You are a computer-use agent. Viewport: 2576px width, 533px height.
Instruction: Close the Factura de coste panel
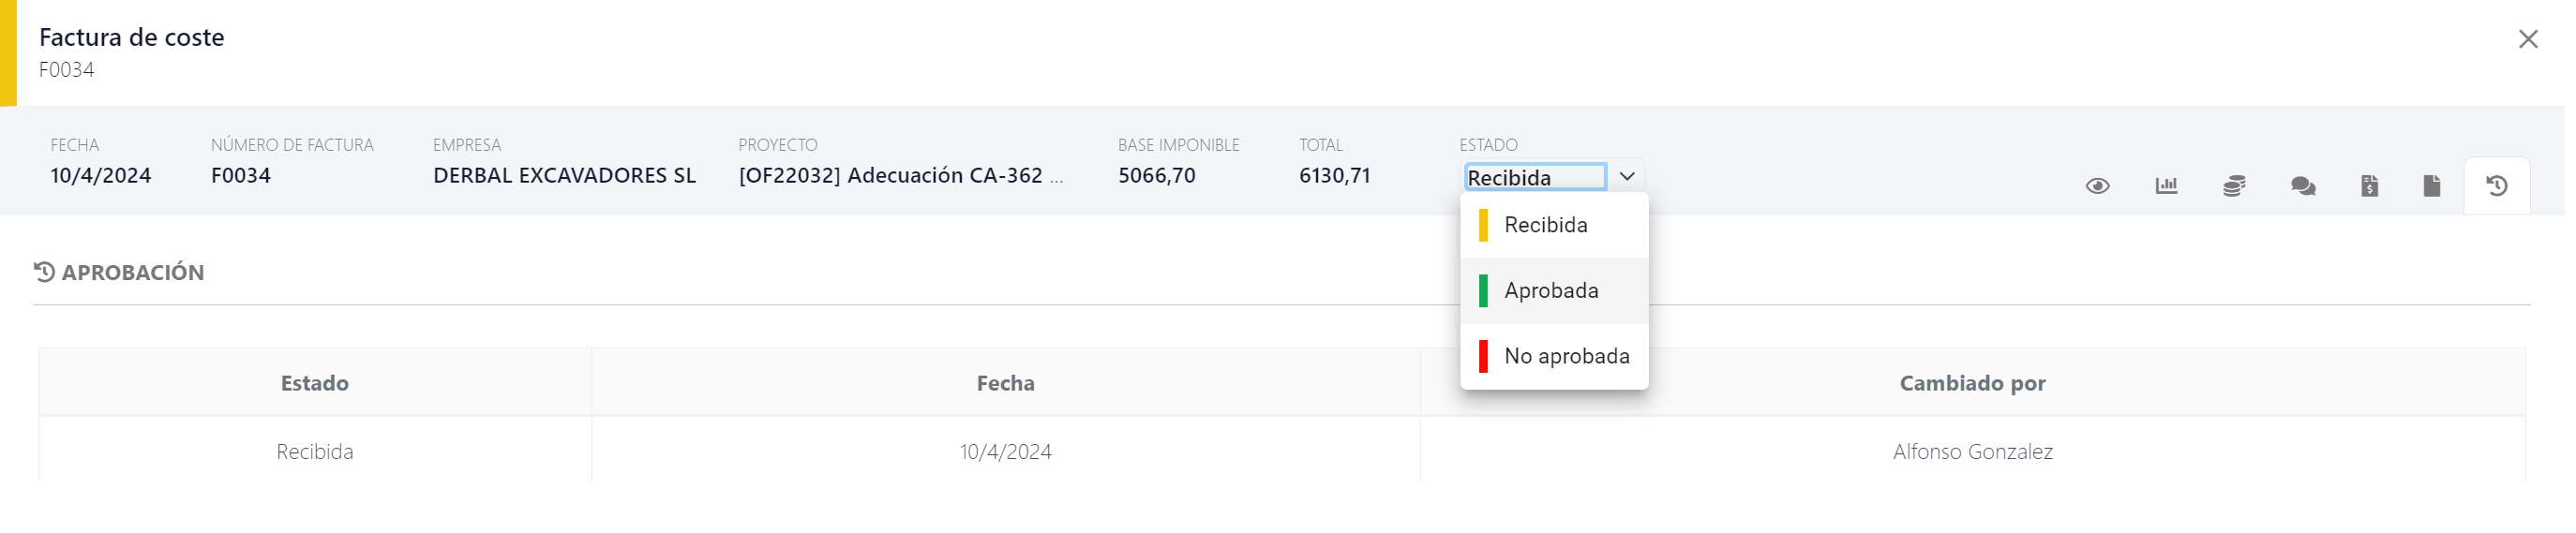pyautogui.click(x=2527, y=39)
